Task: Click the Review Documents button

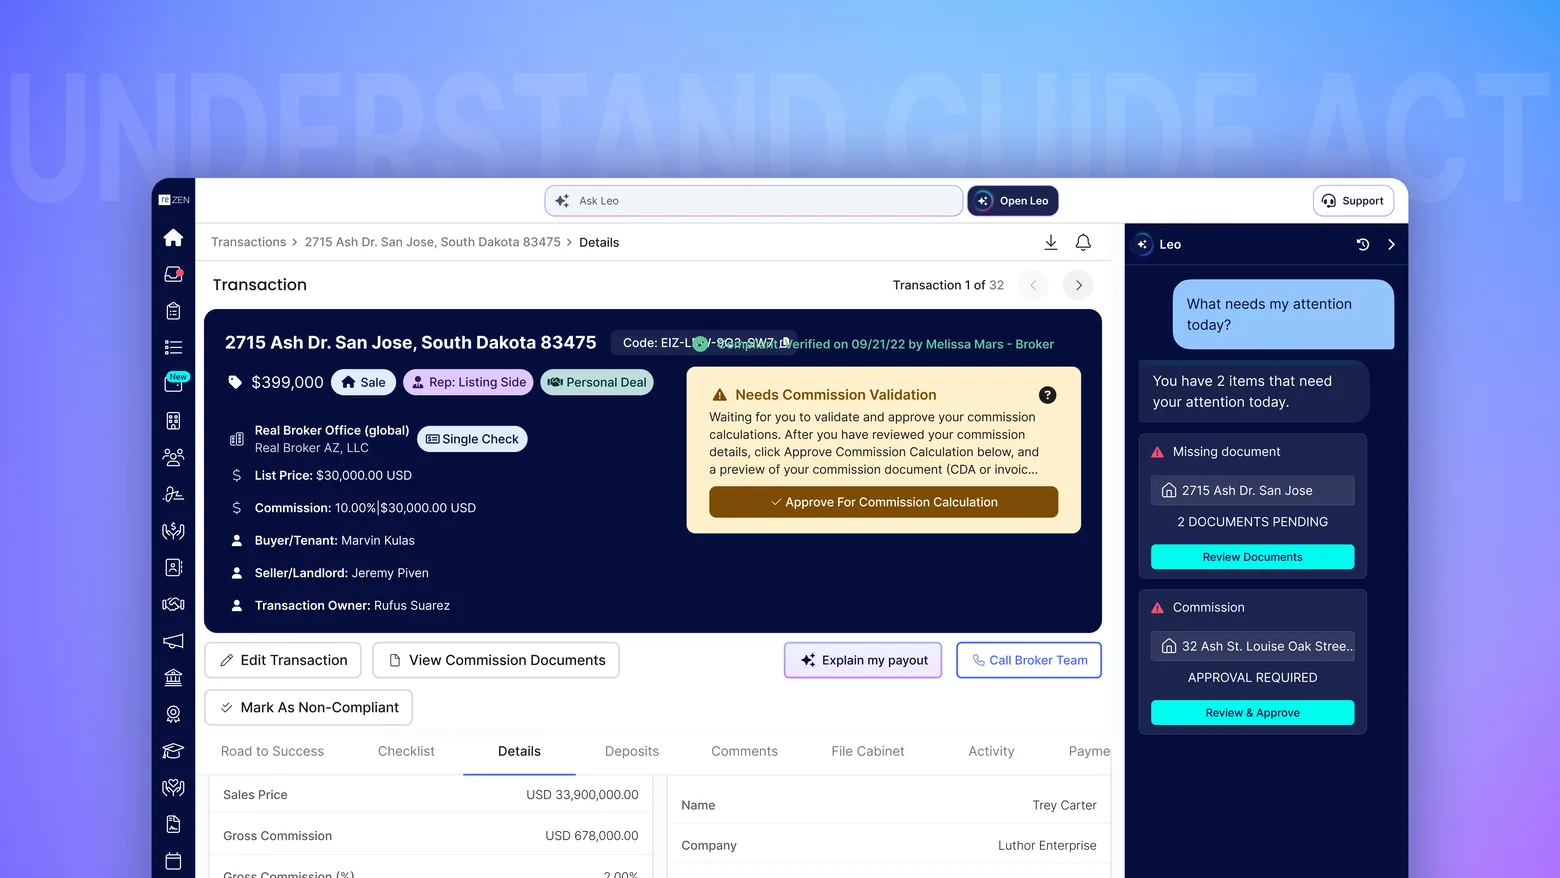Action: tap(1252, 557)
